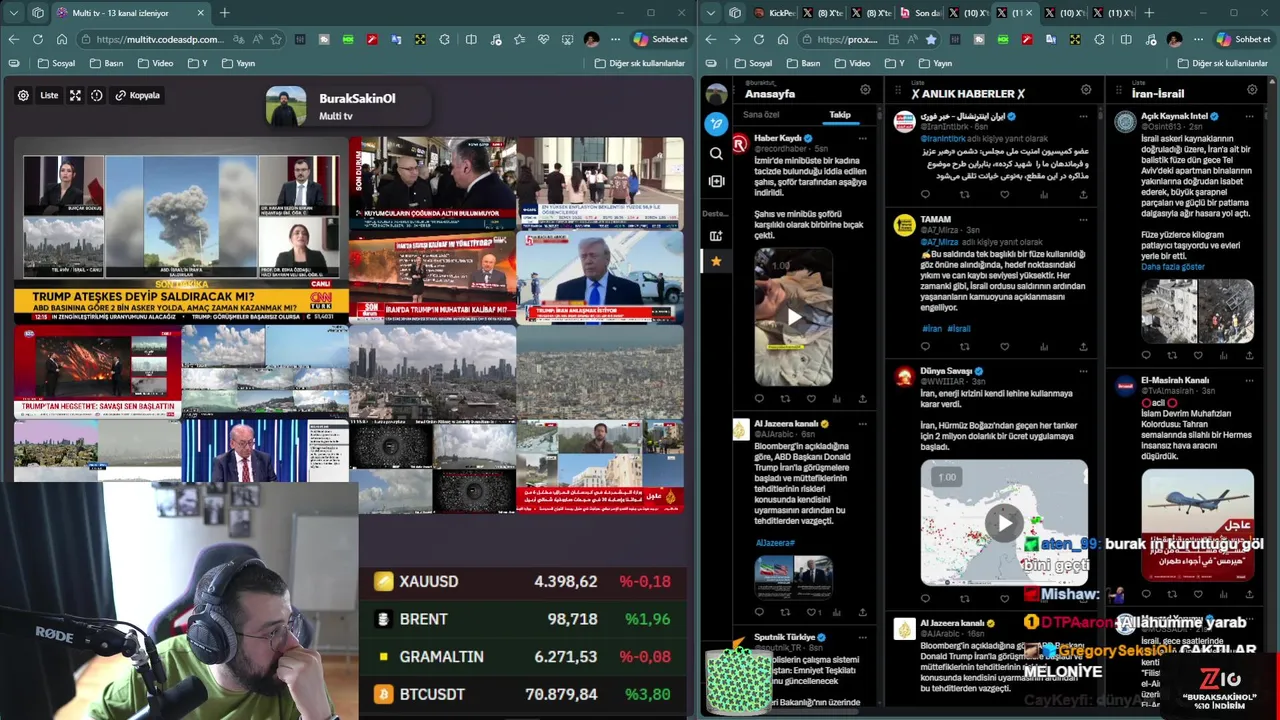The width and height of the screenshot is (1280, 720).
Task: Switch to Takip tab
Action: coord(840,115)
